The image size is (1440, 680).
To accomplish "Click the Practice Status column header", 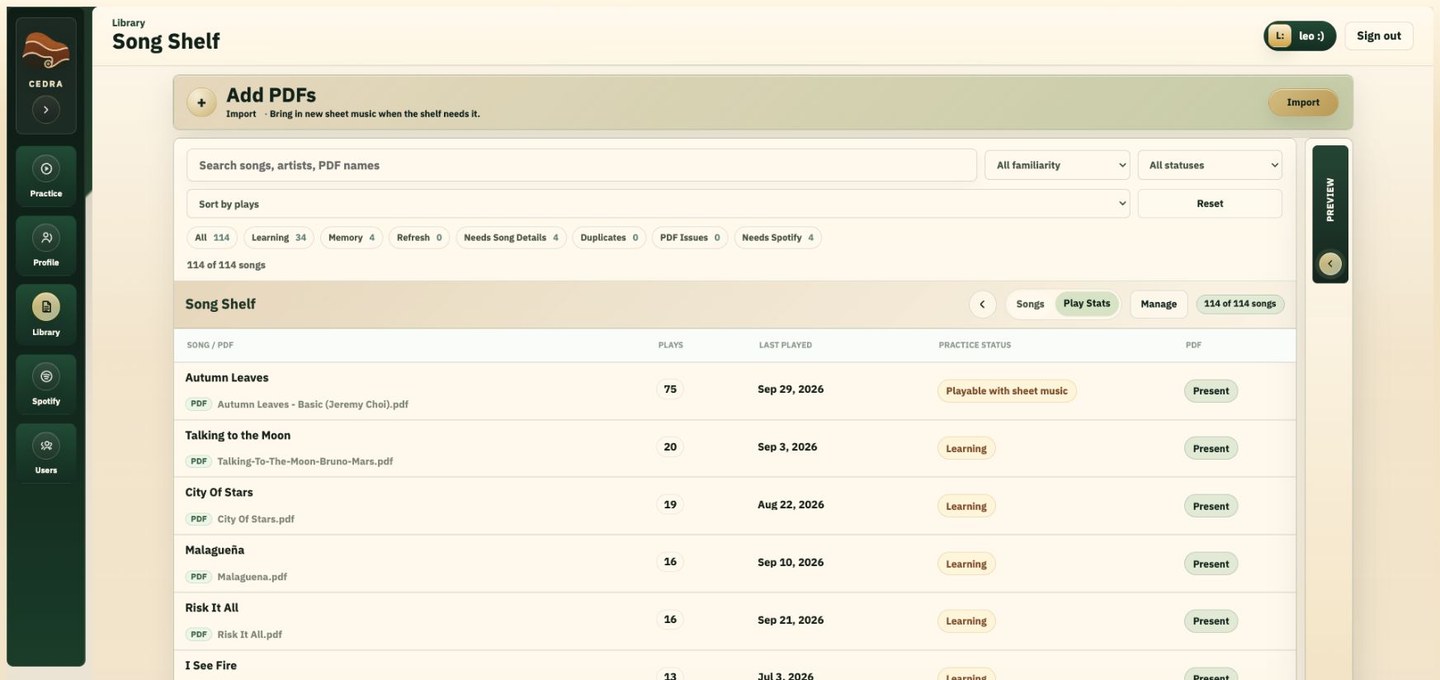I will pos(974,345).
